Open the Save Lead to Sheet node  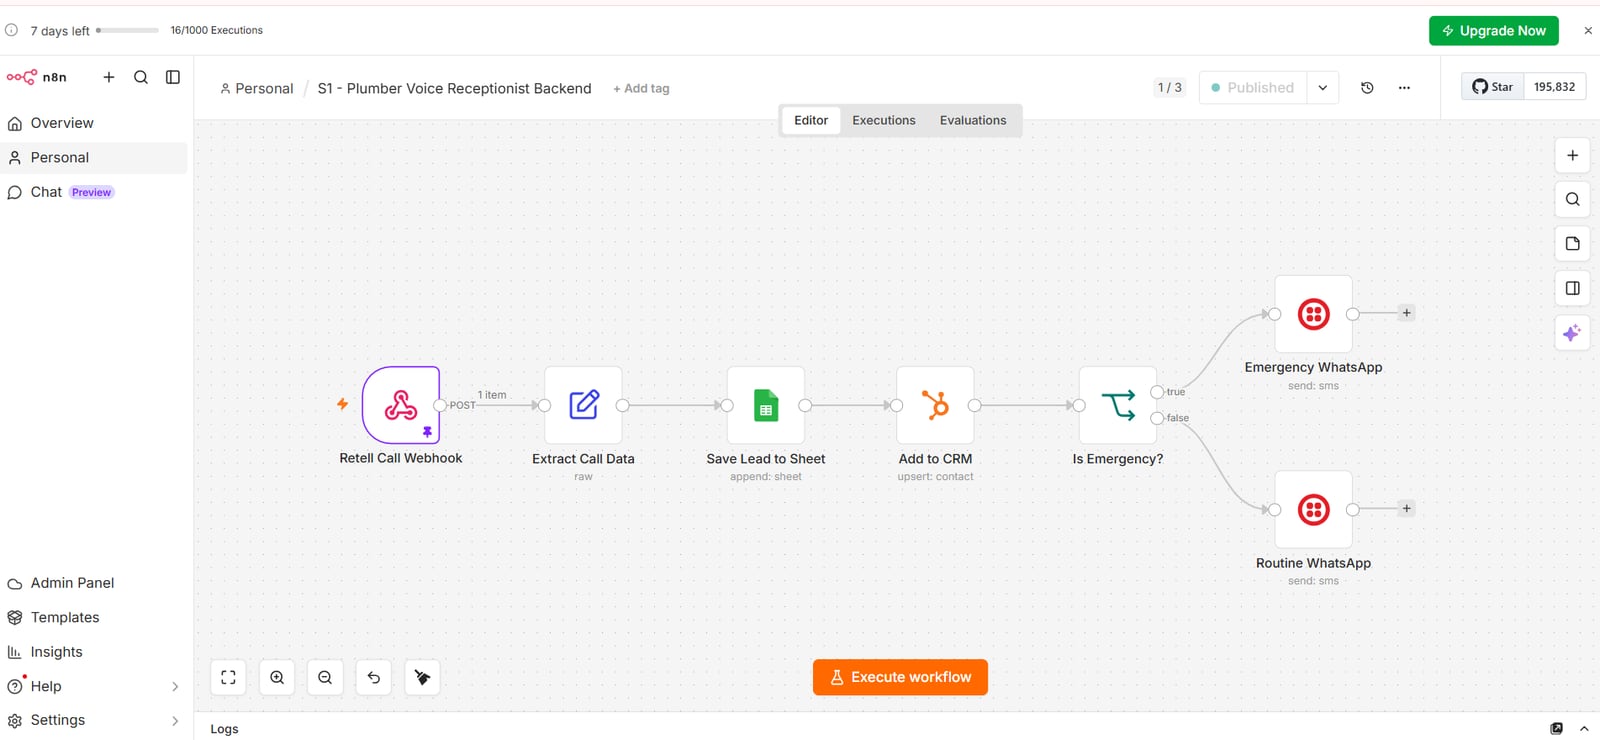(766, 405)
